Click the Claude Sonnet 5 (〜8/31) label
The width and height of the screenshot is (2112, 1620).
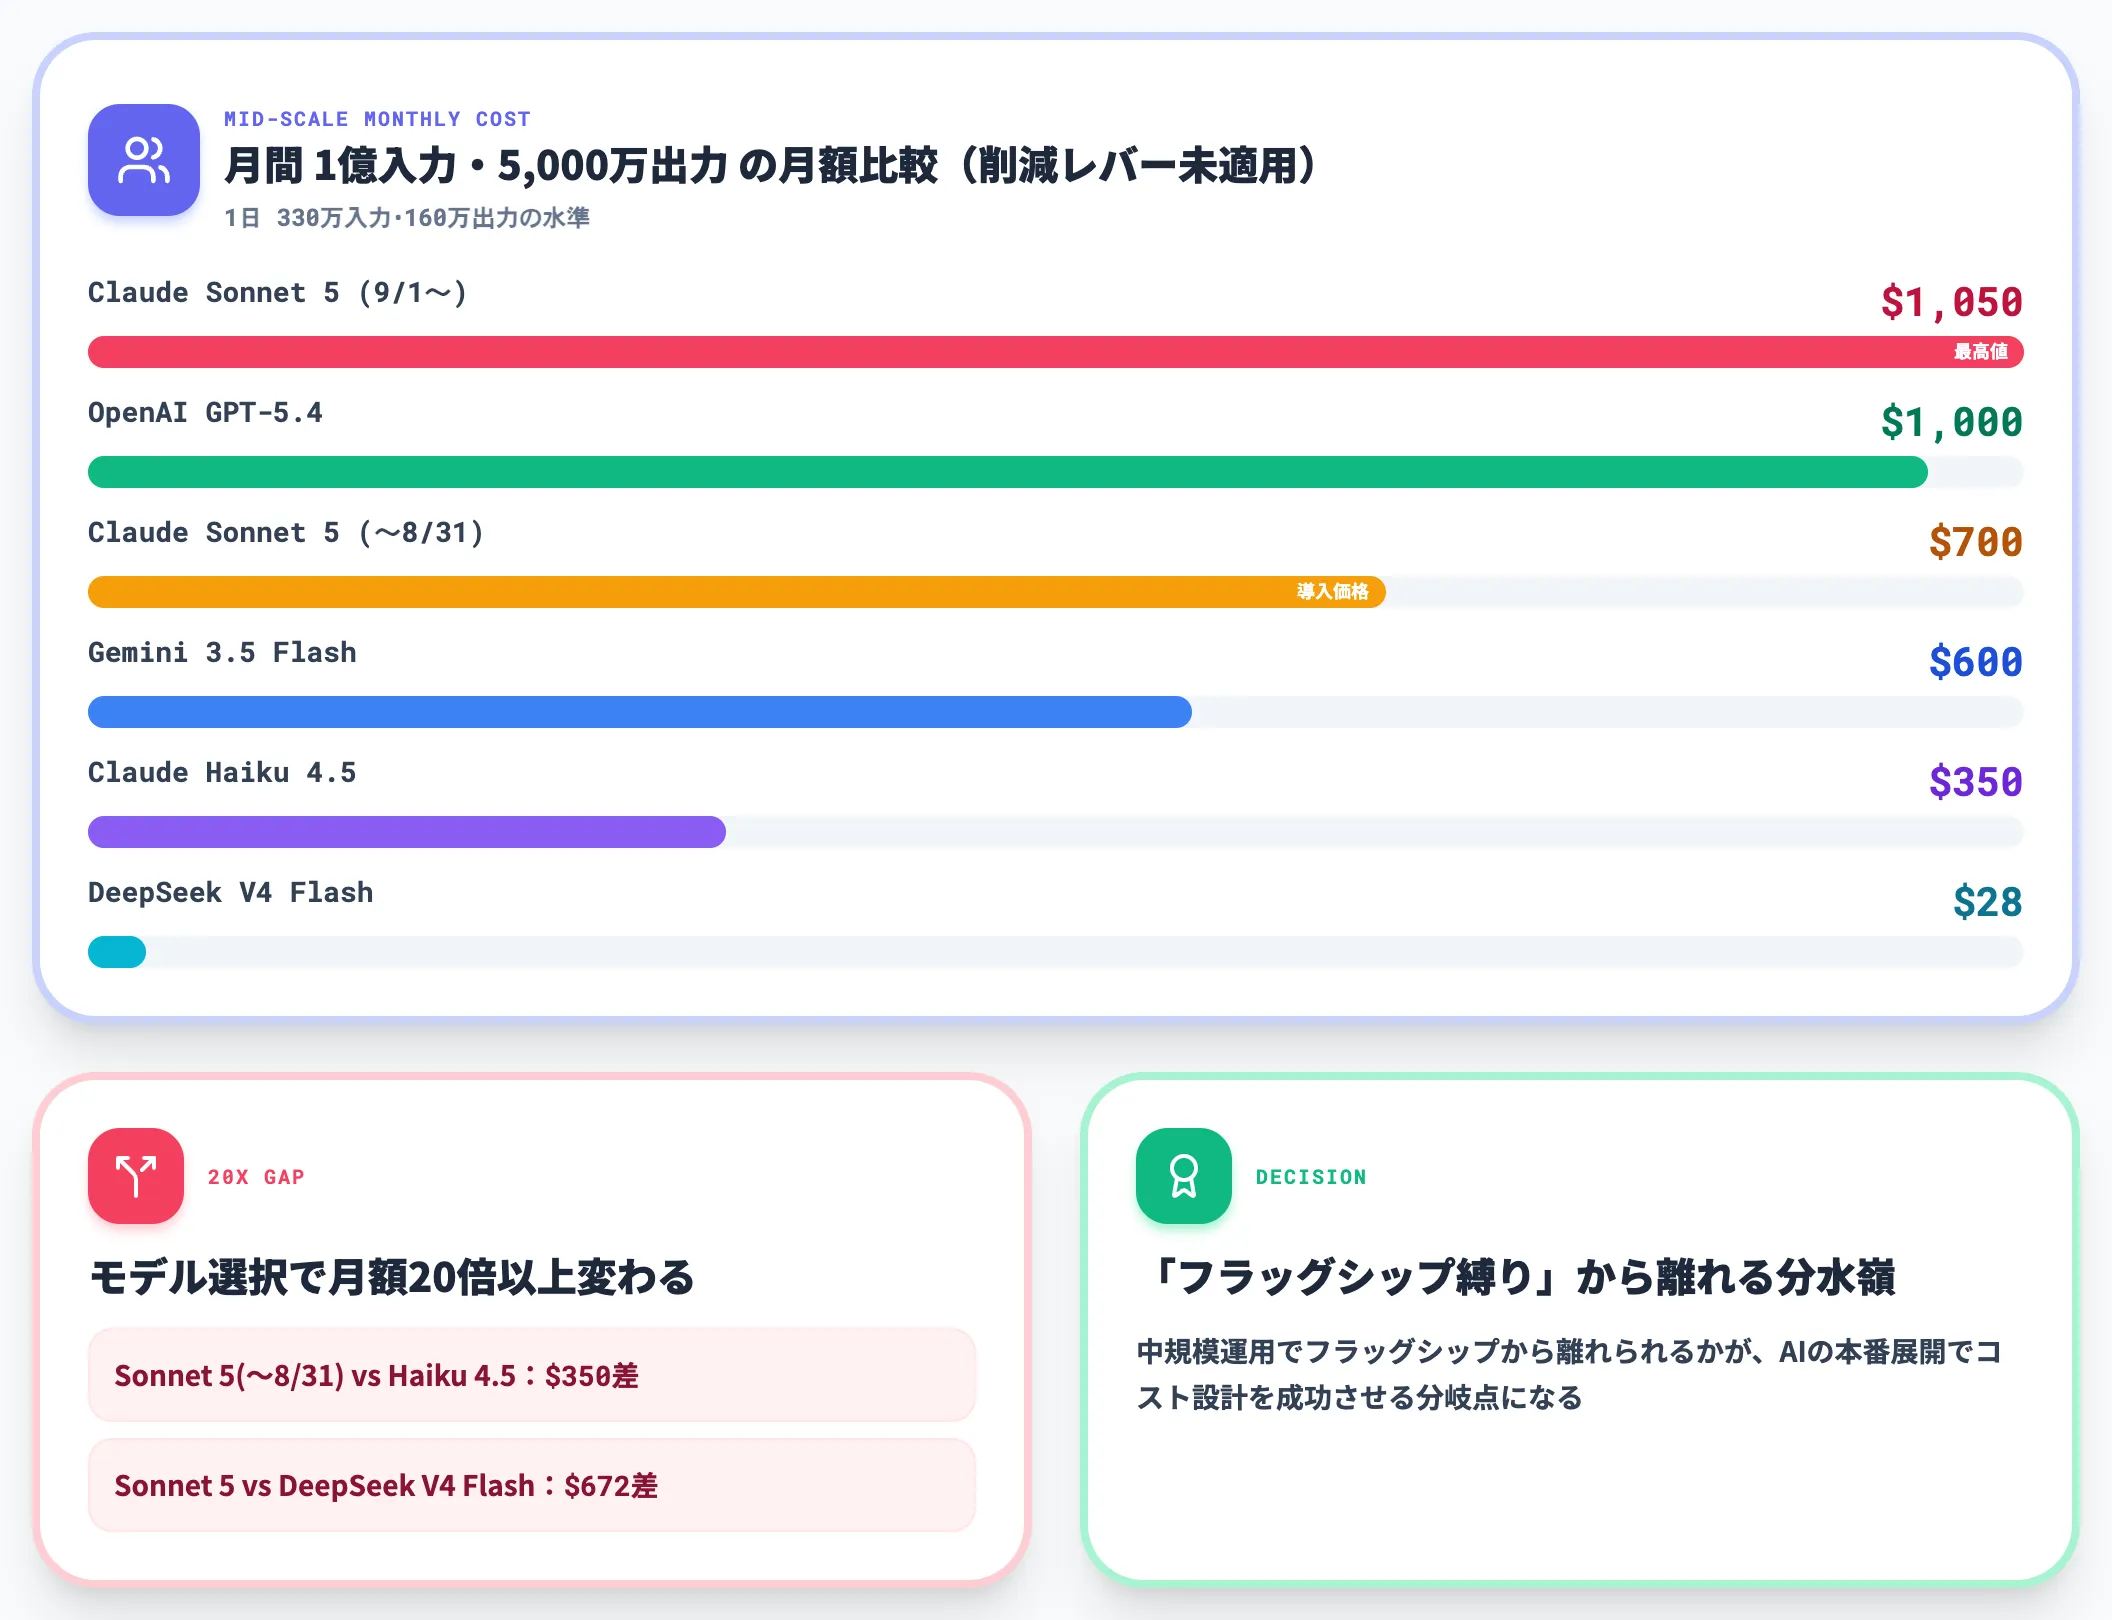[x=286, y=533]
